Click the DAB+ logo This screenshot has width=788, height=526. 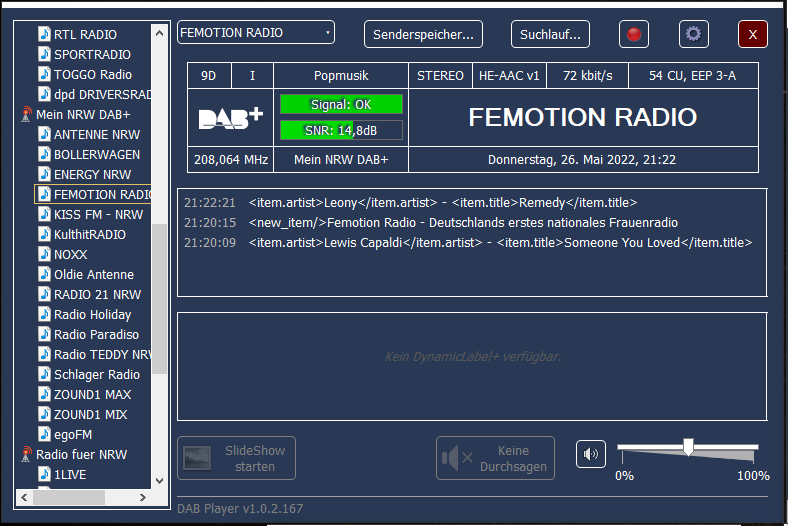(x=231, y=118)
